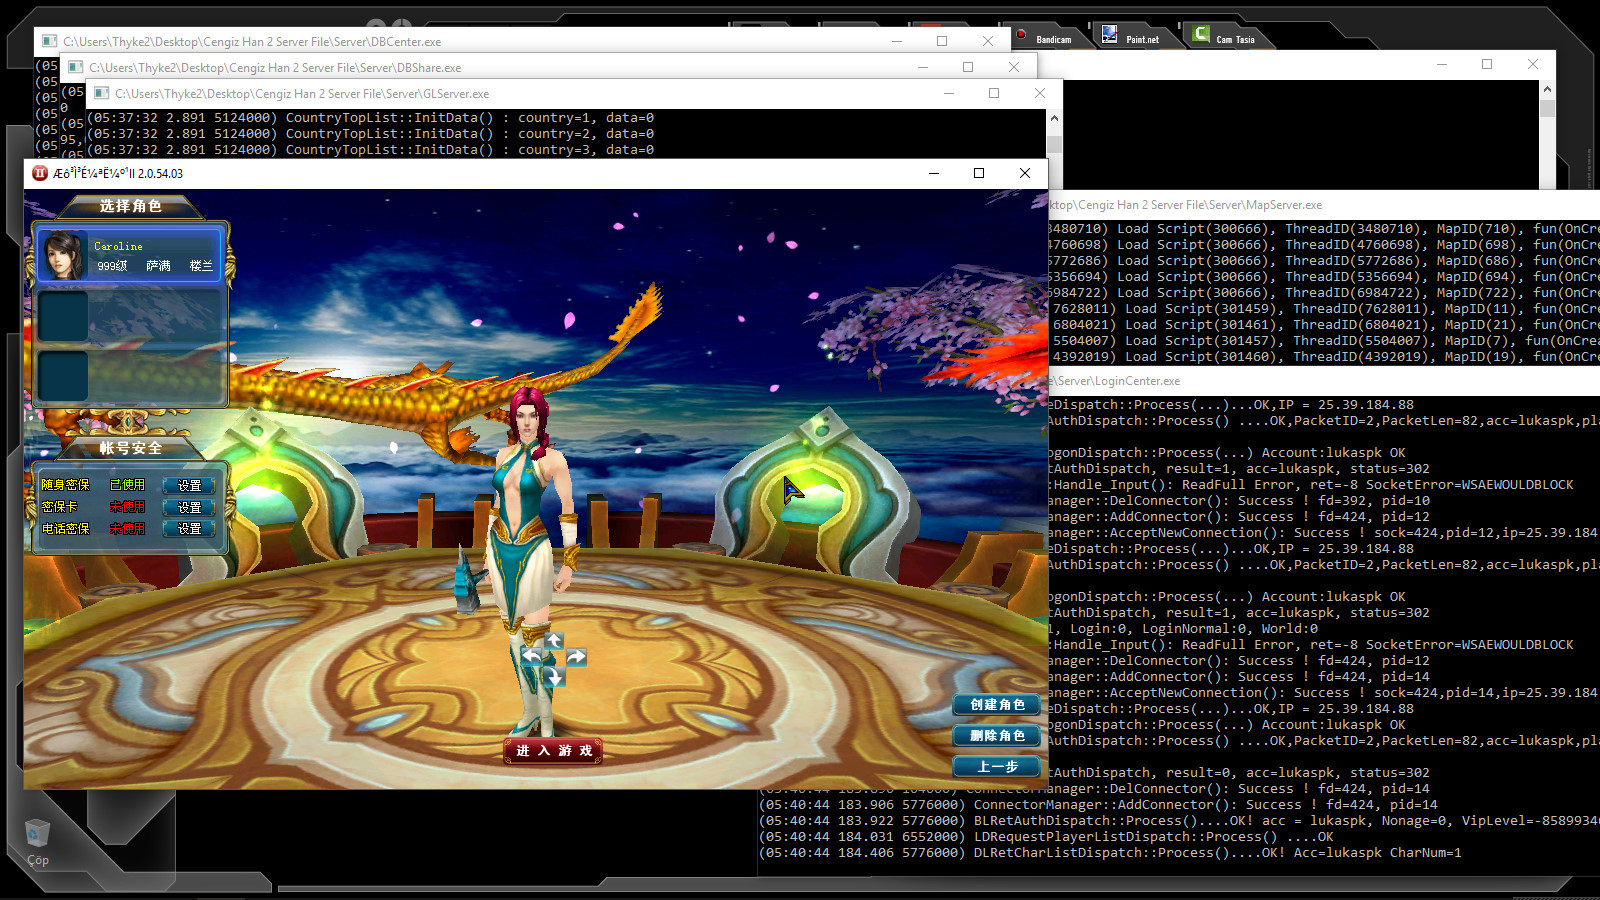Click the 进入游戏 enter game button
This screenshot has width=1600, height=900.
553,750
